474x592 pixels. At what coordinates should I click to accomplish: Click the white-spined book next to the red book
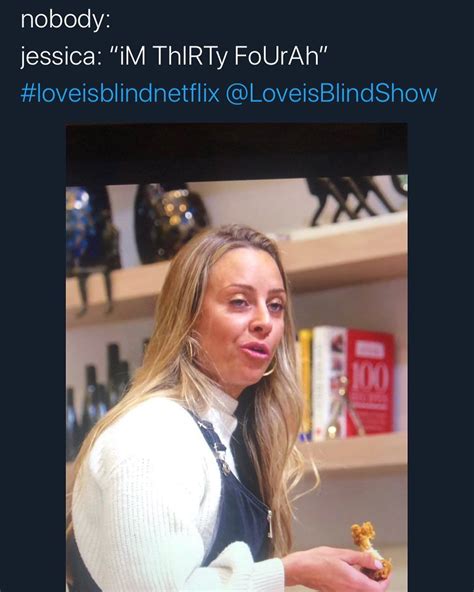pos(329,383)
